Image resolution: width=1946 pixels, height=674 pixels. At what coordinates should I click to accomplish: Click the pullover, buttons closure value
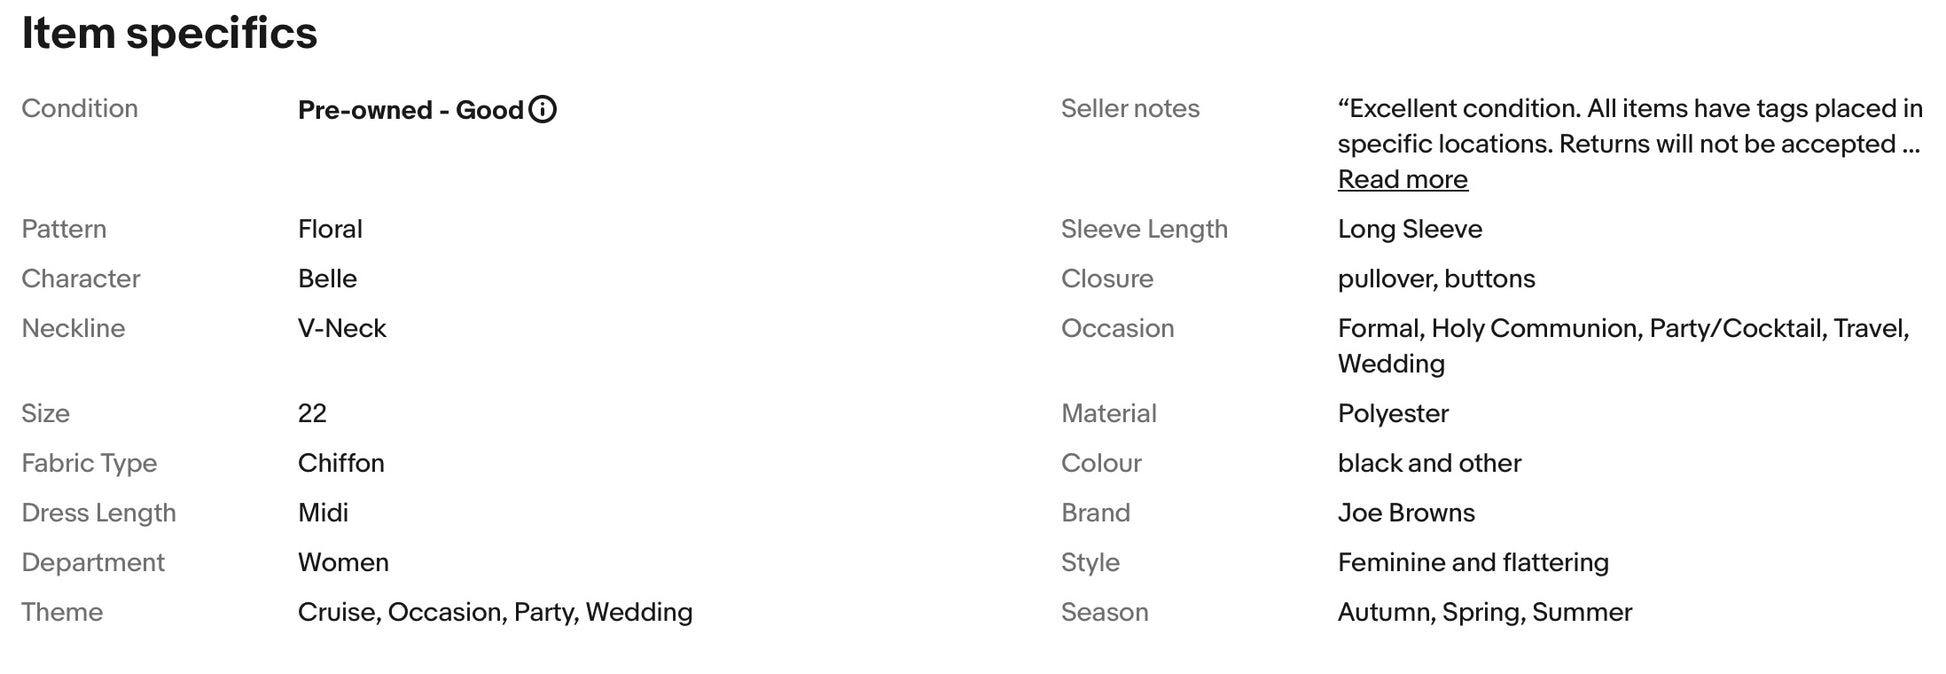[x=1436, y=279]
